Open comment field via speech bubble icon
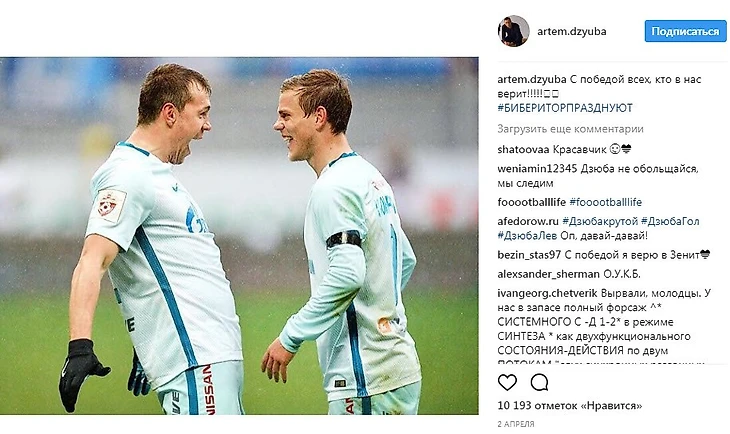The width and height of the screenshot is (730, 434). point(539,382)
